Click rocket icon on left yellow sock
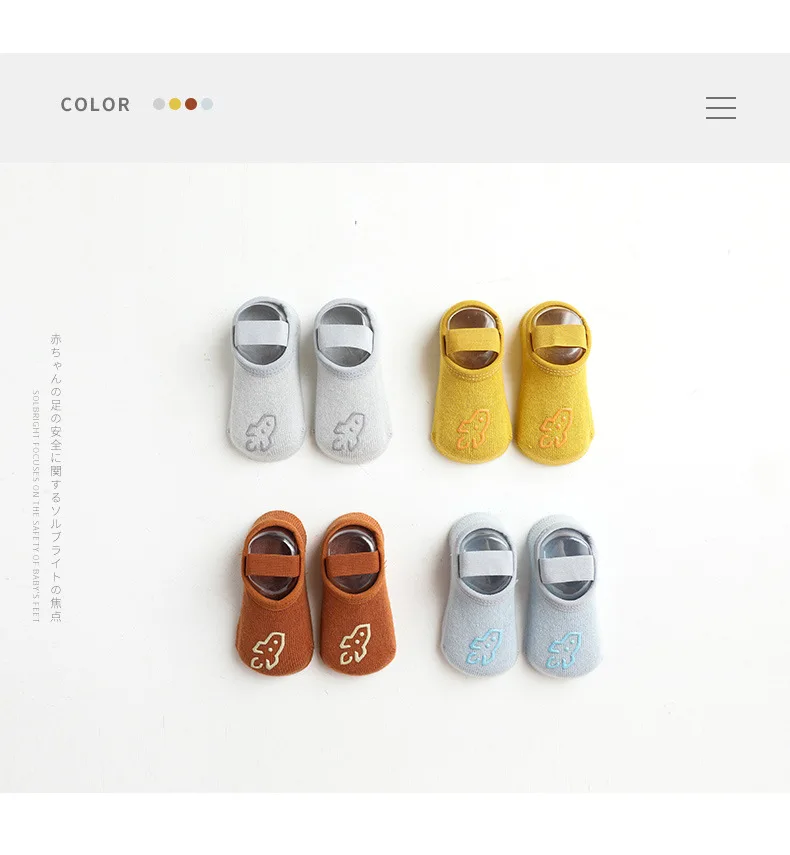The height and width of the screenshot is (855, 790). tap(473, 429)
